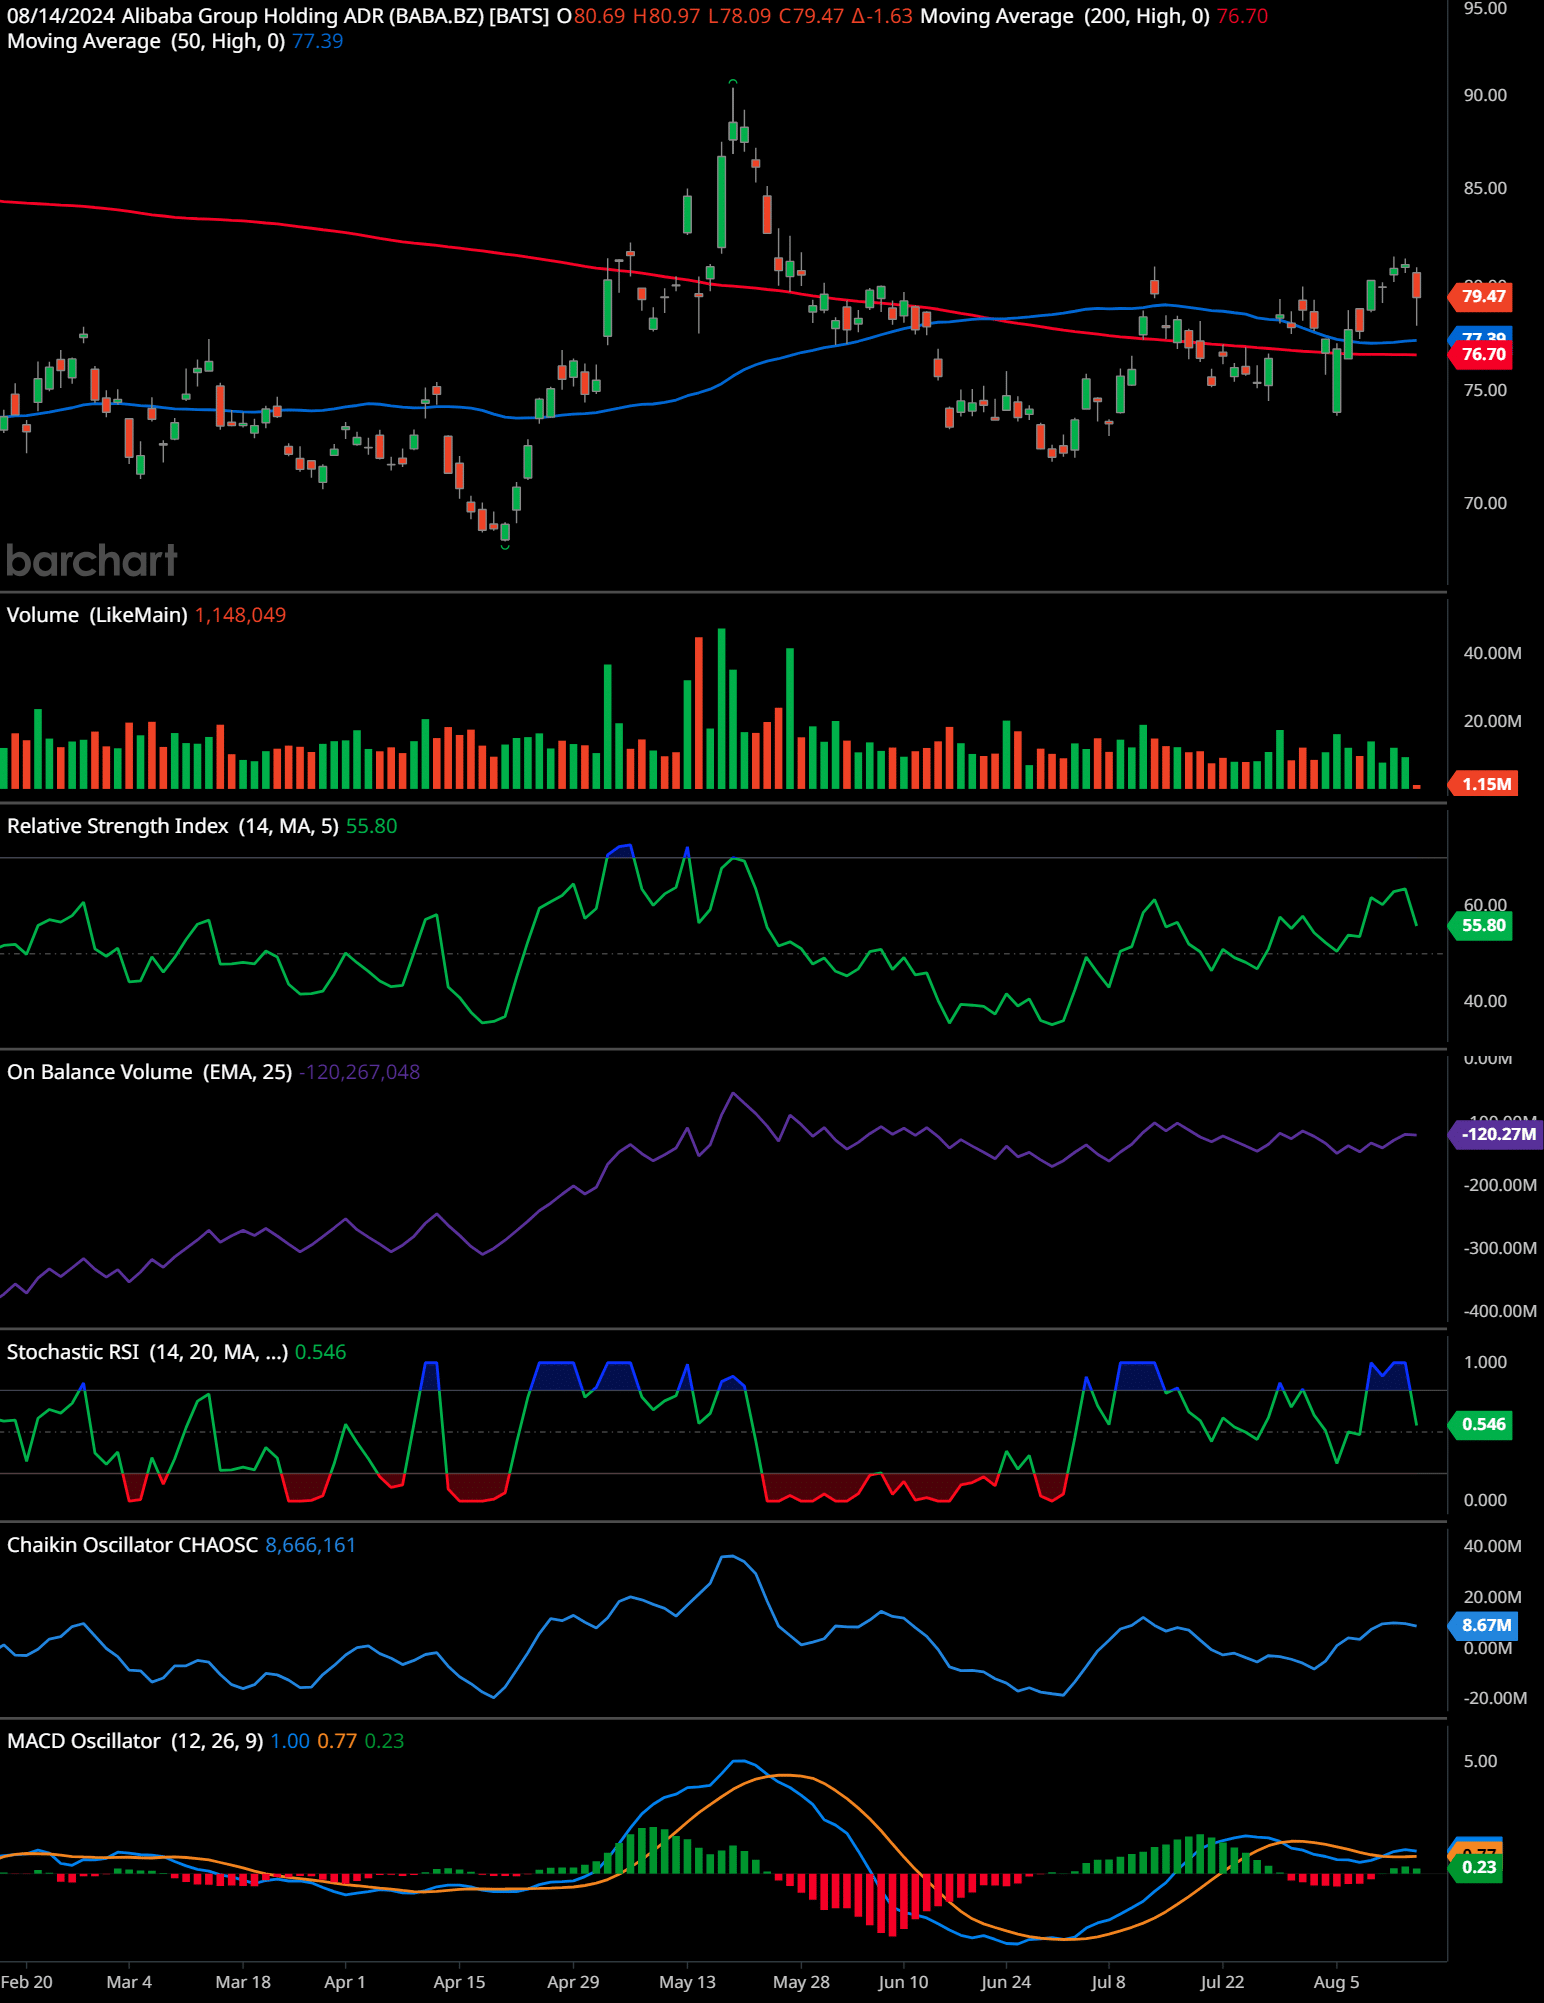Click the 70.00 price axis label
Viewport: 1544px width, 2003px height.
pos(1485,503)
